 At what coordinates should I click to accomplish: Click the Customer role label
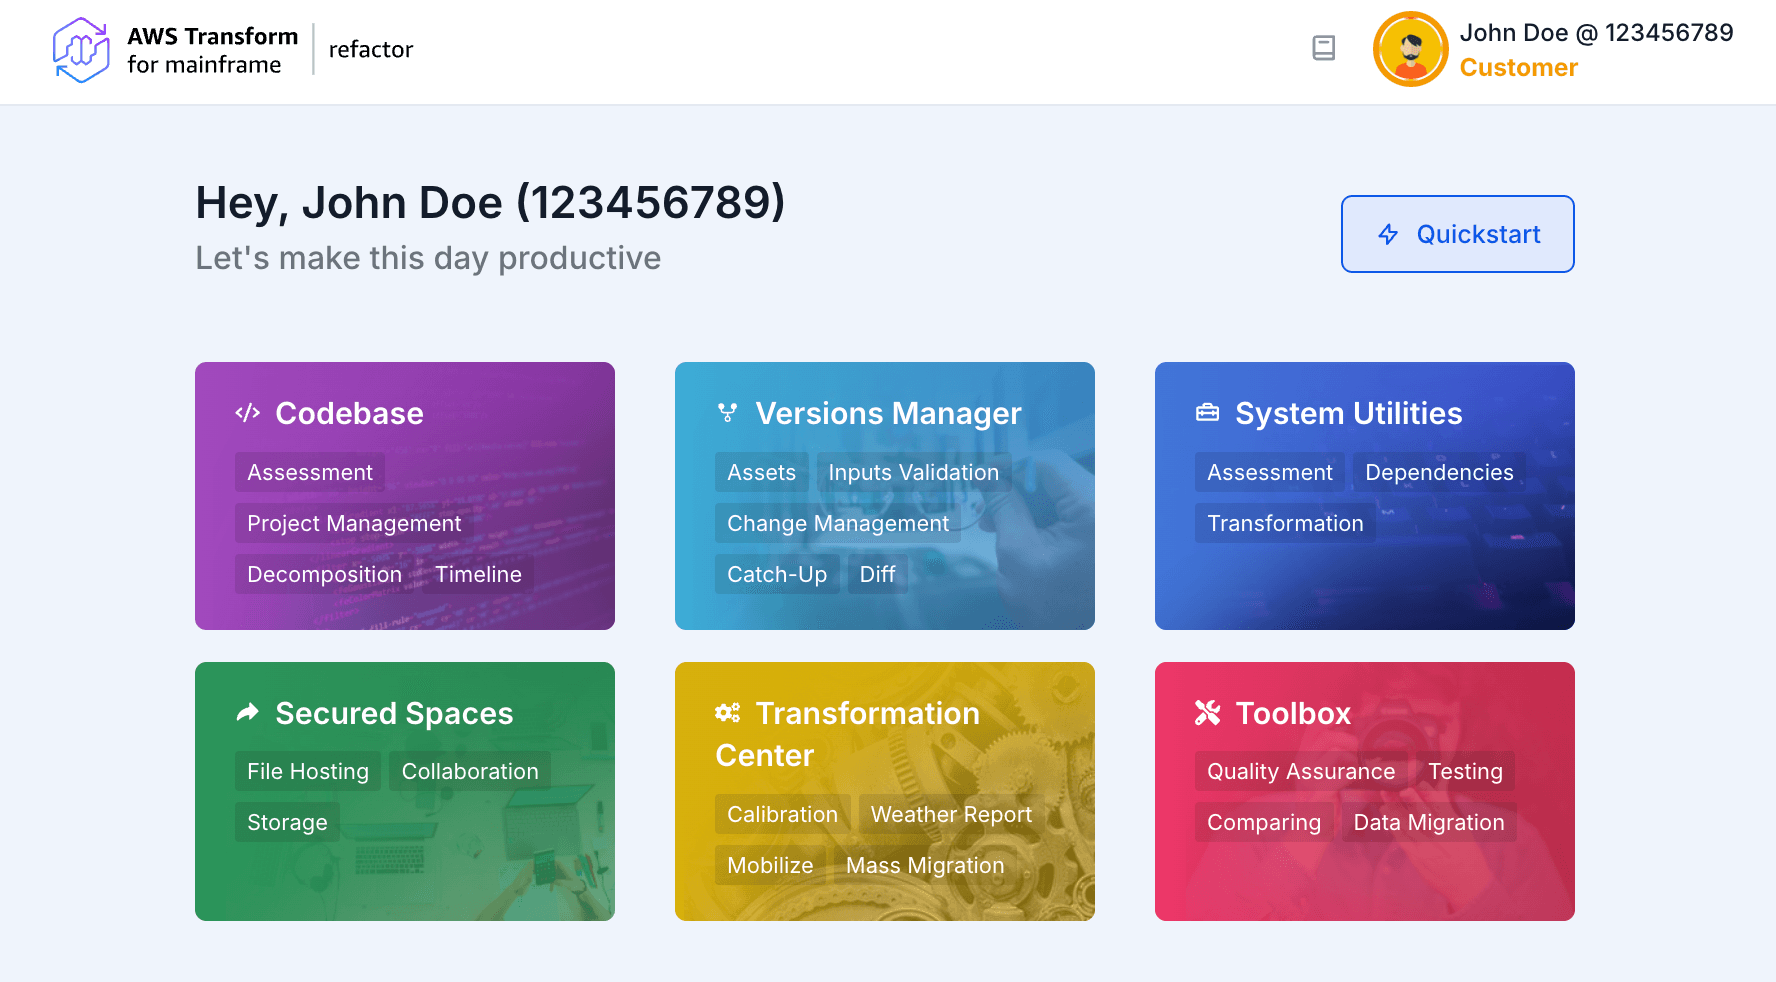(x=1518, y=67)
